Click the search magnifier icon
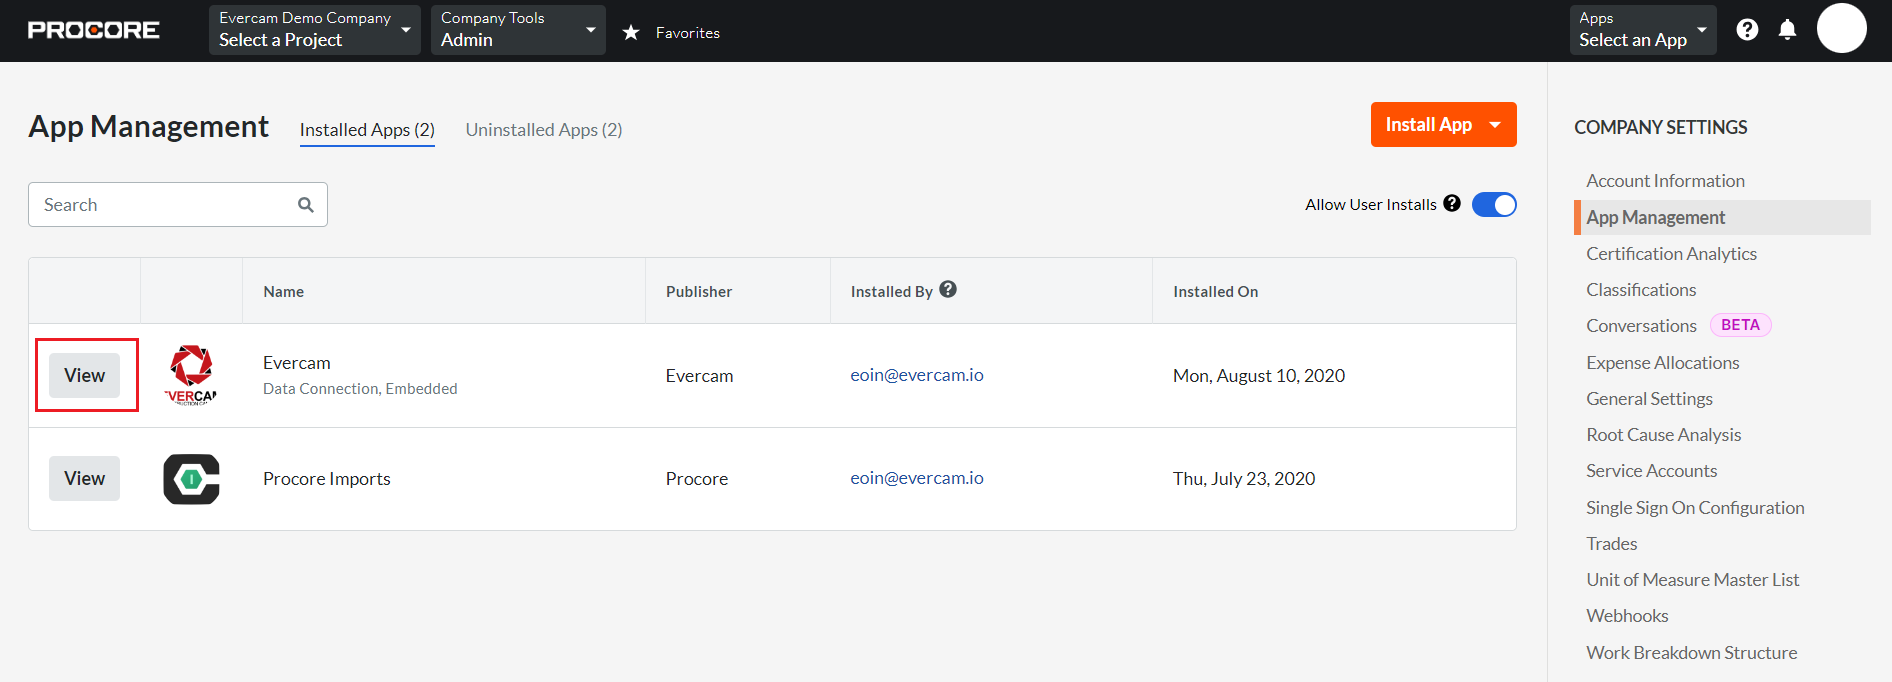The height and width of the screenshot is (682, 1892). tap(306, 205)
